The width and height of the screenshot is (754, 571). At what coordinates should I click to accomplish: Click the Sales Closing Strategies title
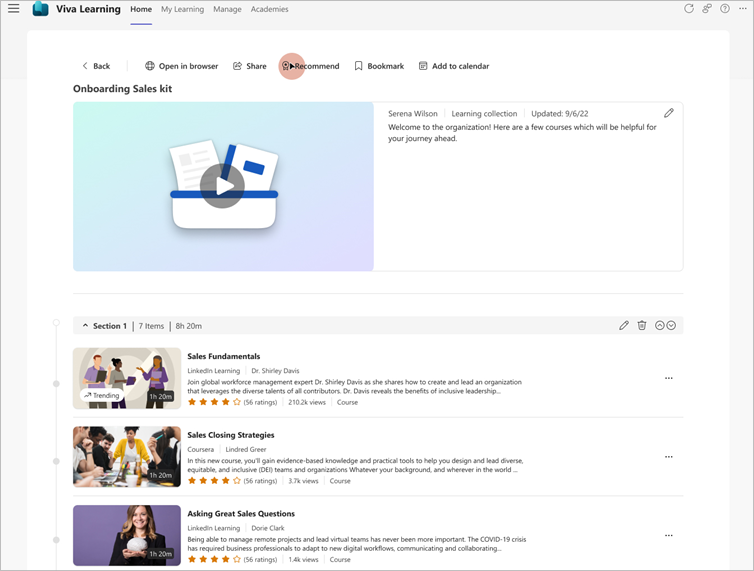tap(231, 435)
